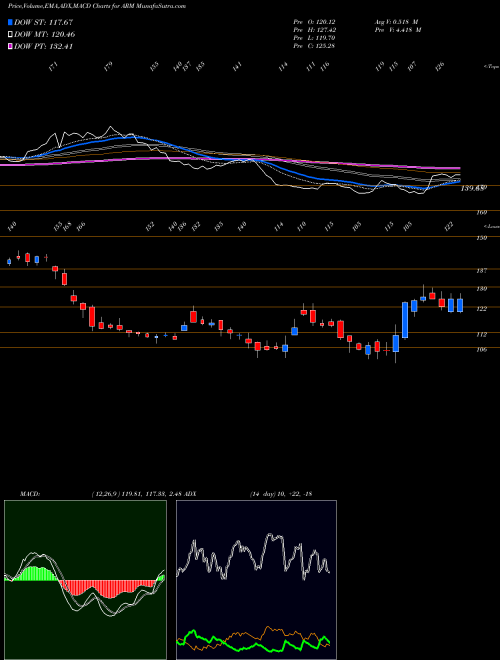Click the Pre H: 127.42 value
Viewport: 500px width, 660px height.
pos(314,30)
